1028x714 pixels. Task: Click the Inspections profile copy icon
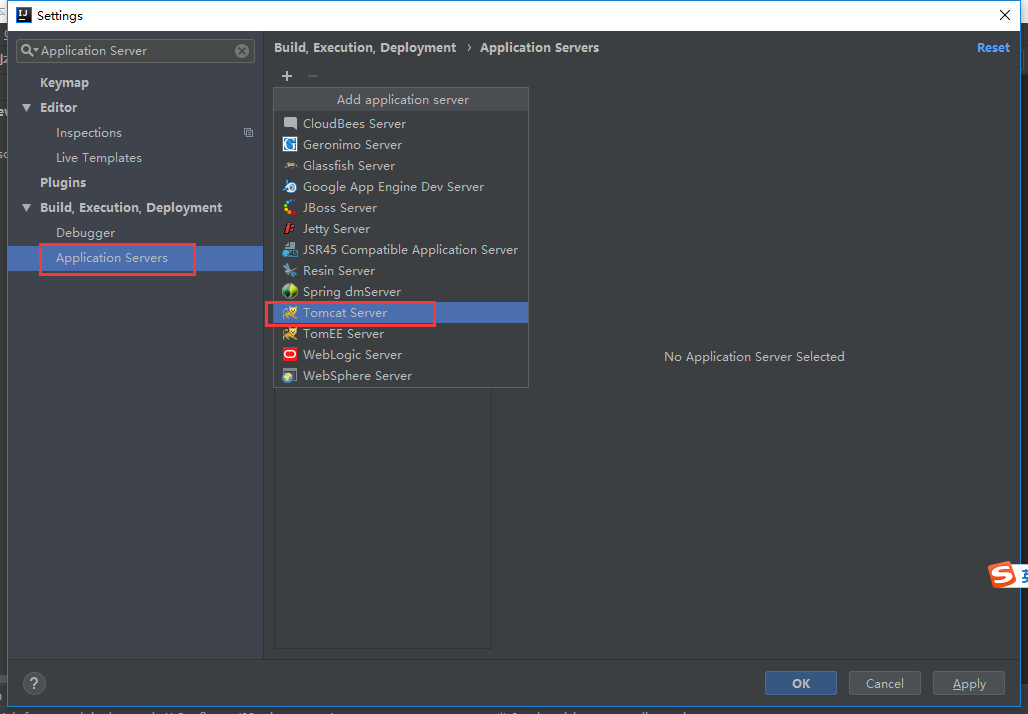pos(248,132)
